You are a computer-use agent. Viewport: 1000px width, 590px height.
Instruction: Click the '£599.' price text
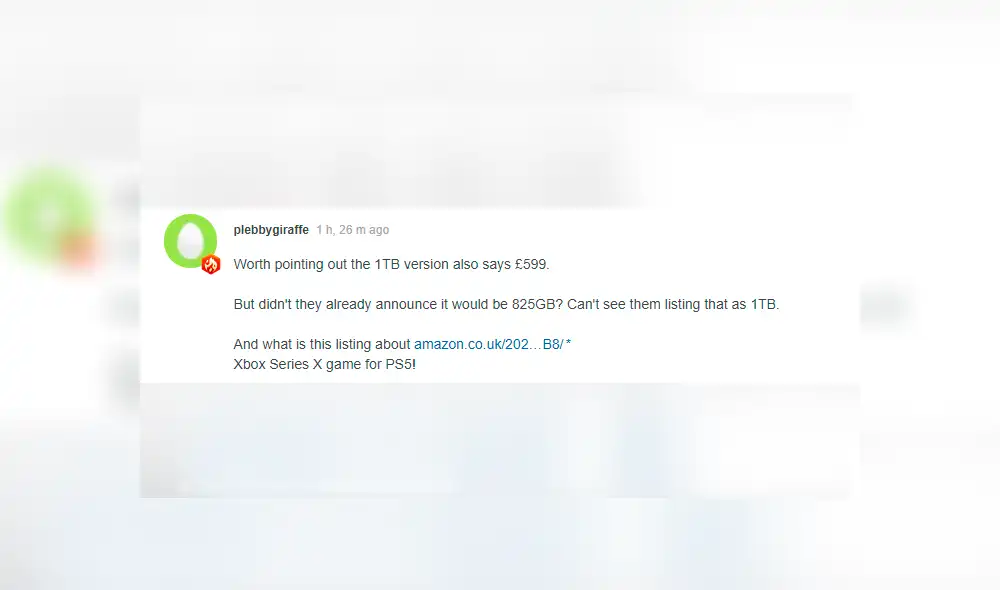point(532,264)
